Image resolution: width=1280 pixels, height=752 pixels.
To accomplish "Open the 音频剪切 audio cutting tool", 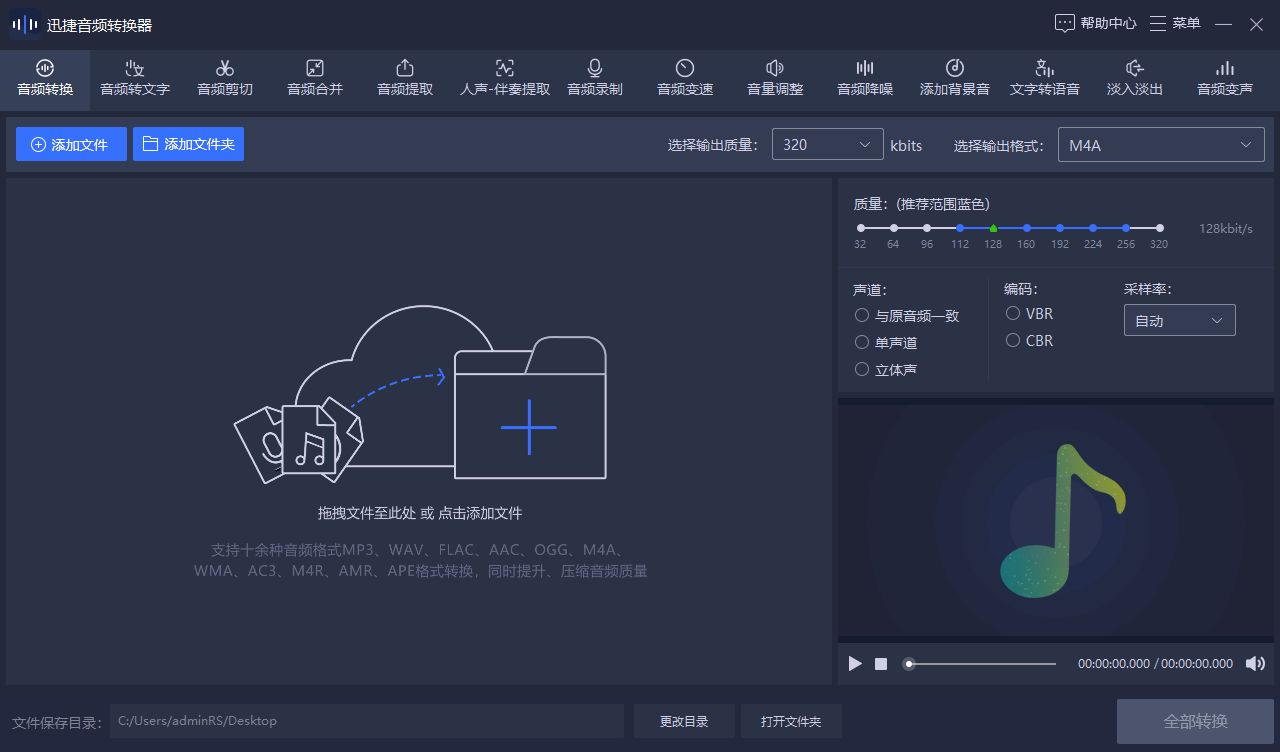I will (x=224, y=79).
